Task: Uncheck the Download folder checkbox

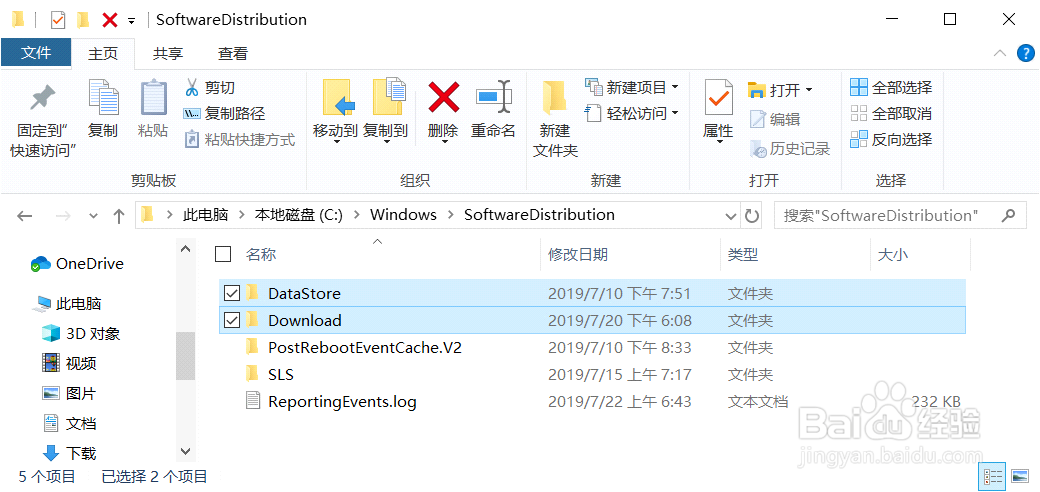Action: [231, 320]
